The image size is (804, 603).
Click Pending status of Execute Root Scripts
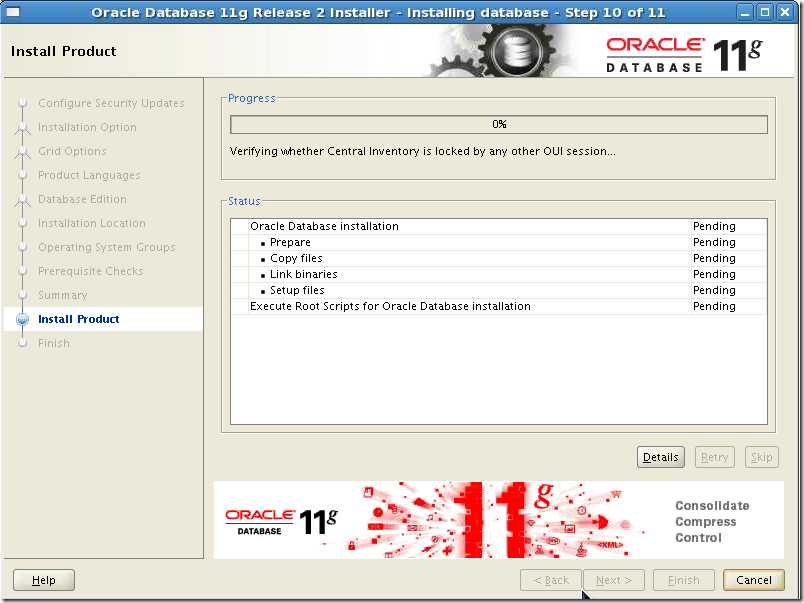(714, 306)
